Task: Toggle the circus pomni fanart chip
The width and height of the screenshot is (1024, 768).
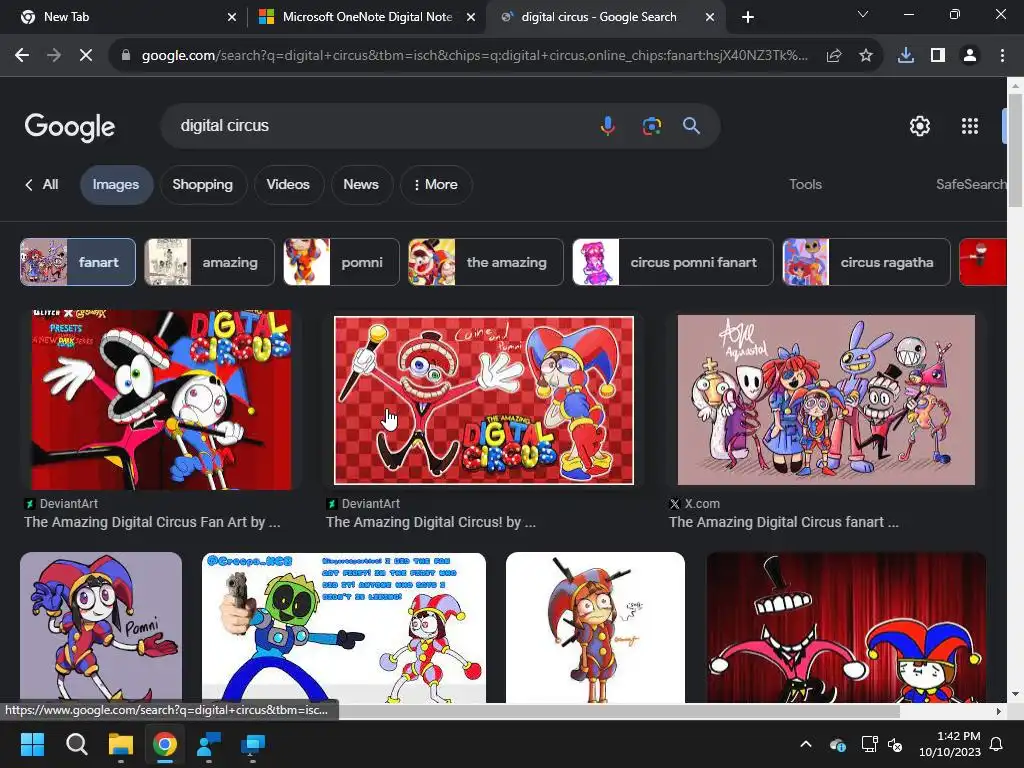Action: [x=673, y=262]
